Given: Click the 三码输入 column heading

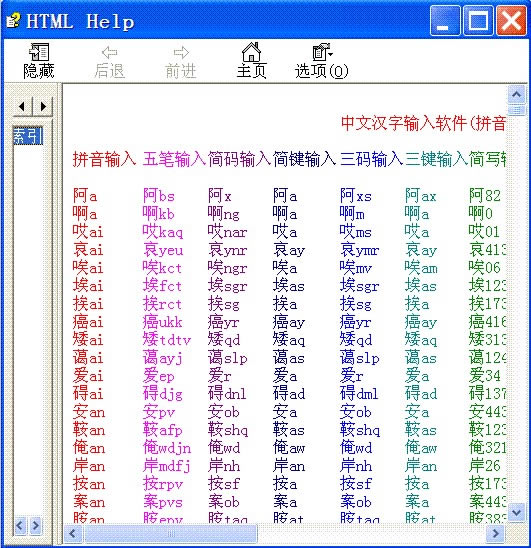Looking at the screenshot, I should 372,159.
